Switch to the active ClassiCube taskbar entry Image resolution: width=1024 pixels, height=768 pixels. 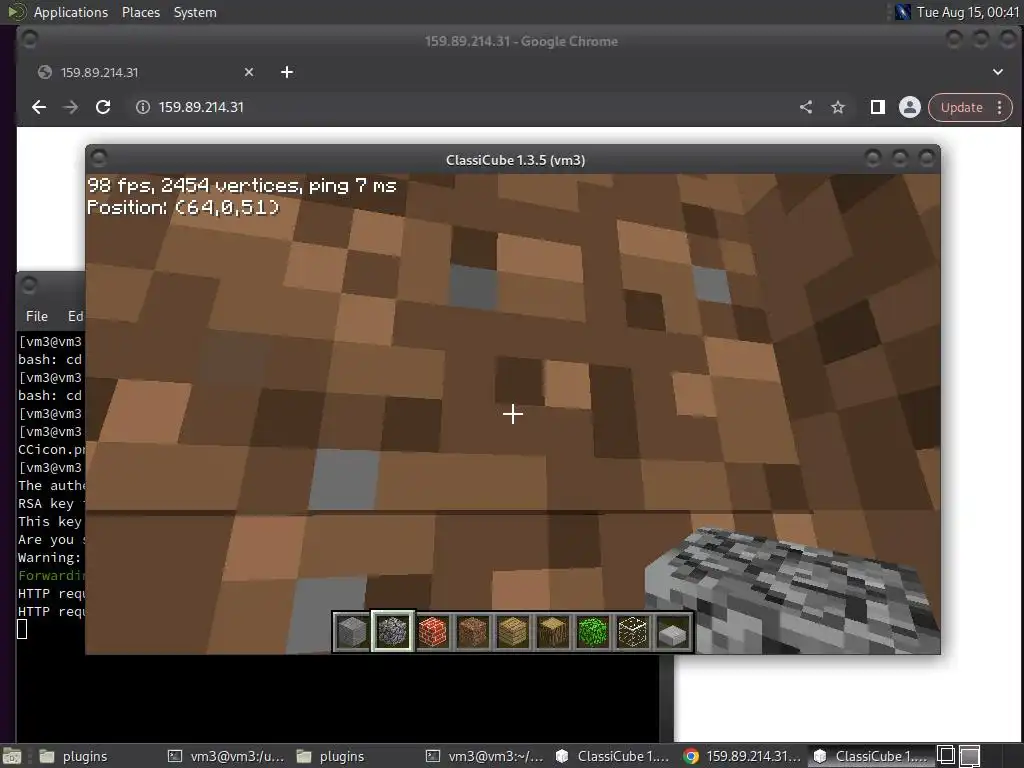871,756
